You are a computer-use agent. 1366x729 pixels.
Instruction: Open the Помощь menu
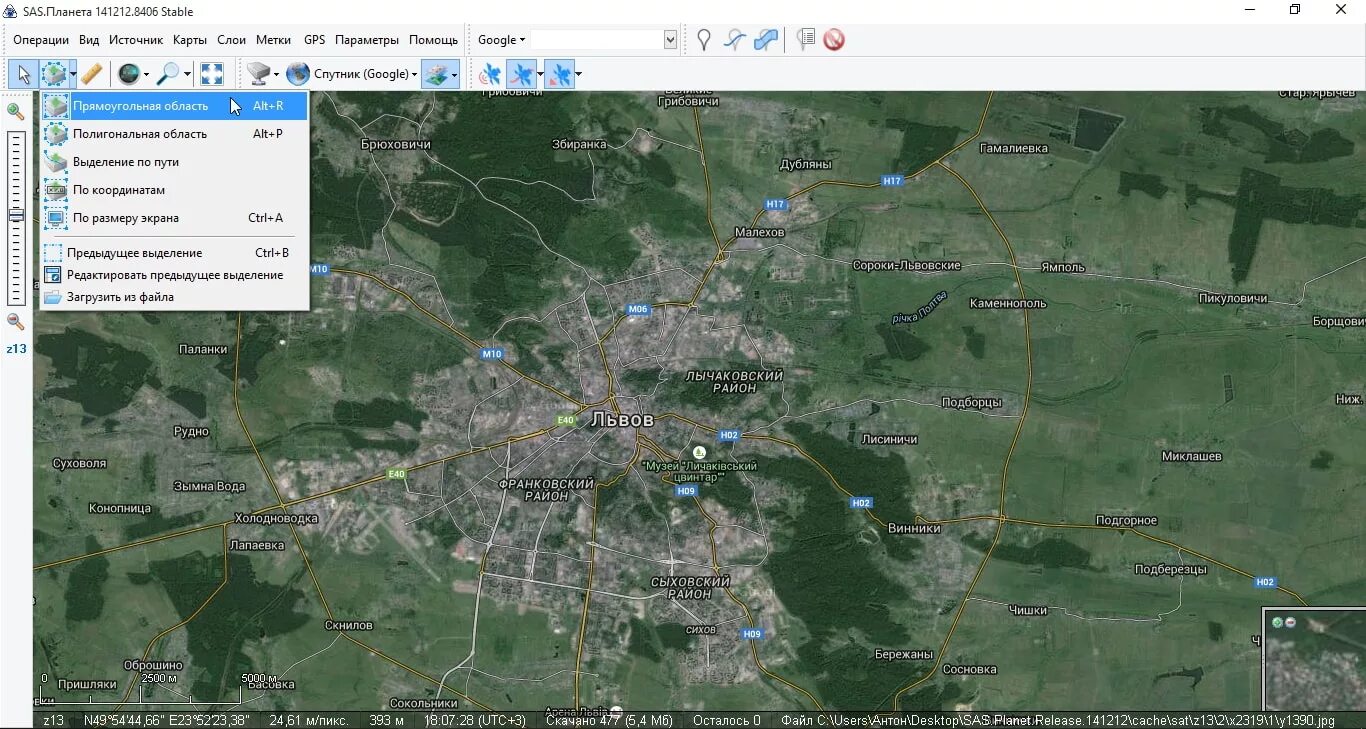coord(433,40)
